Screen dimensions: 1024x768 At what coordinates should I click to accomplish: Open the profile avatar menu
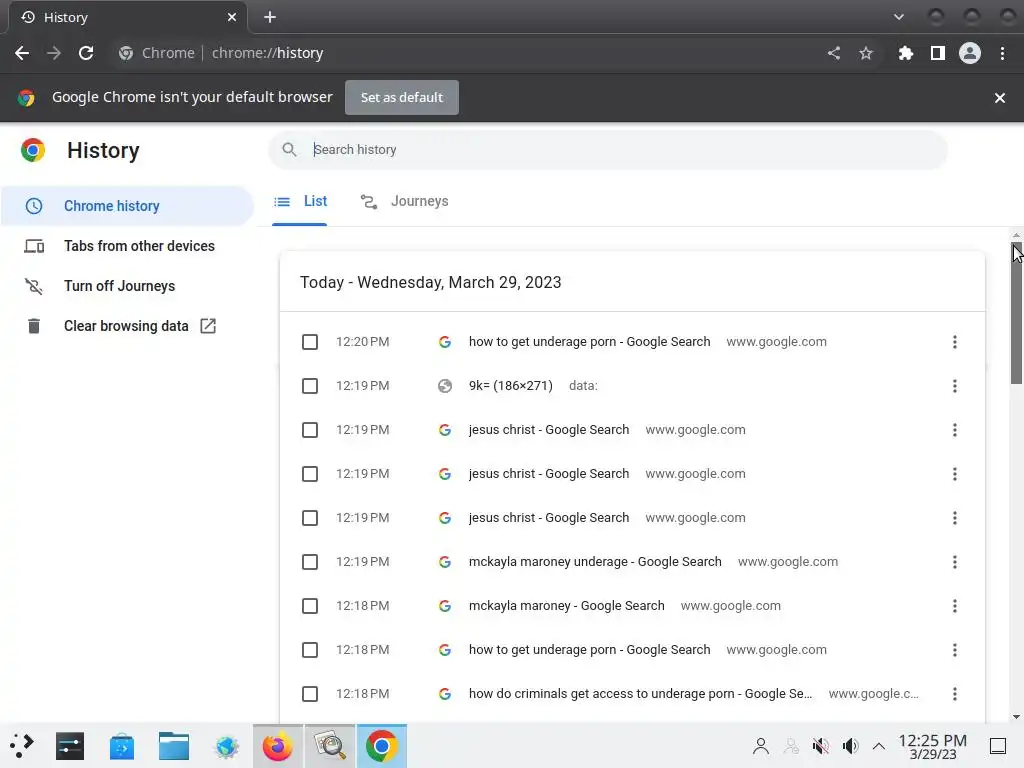[x=970, y=53]
